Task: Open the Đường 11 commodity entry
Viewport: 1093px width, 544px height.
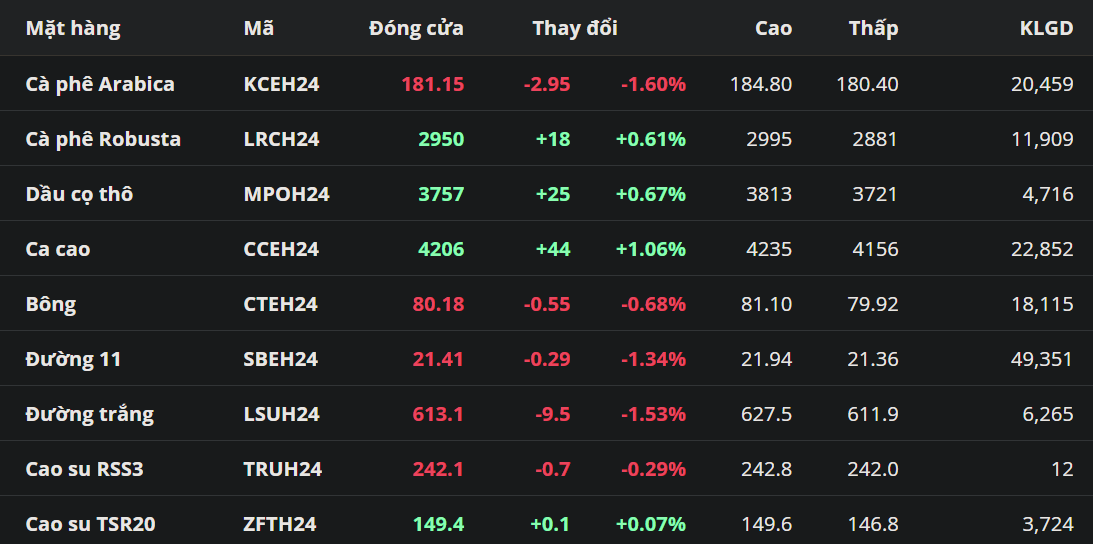Action: pos(73,359)
